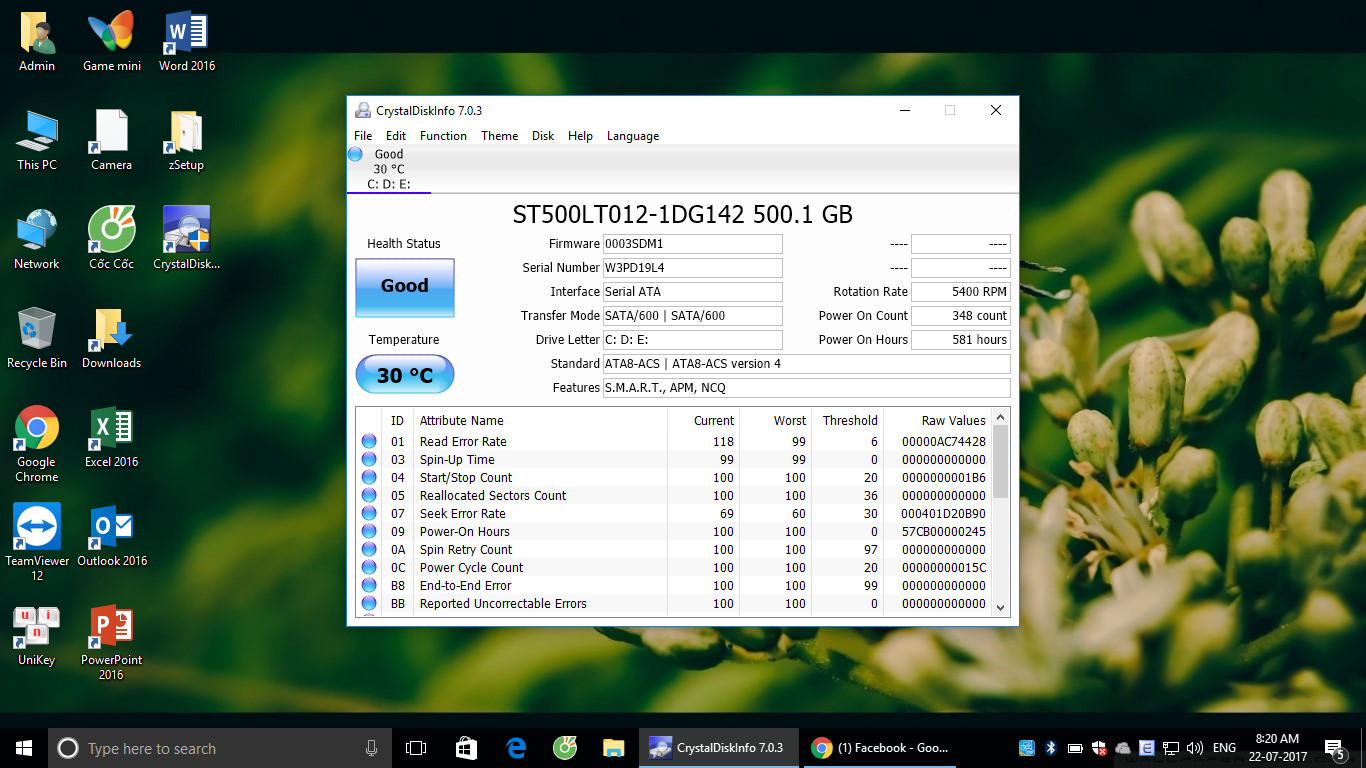The image size is (1366, 768).
Task: Select the Network desktop icon
Action: (x=37, y=240)
